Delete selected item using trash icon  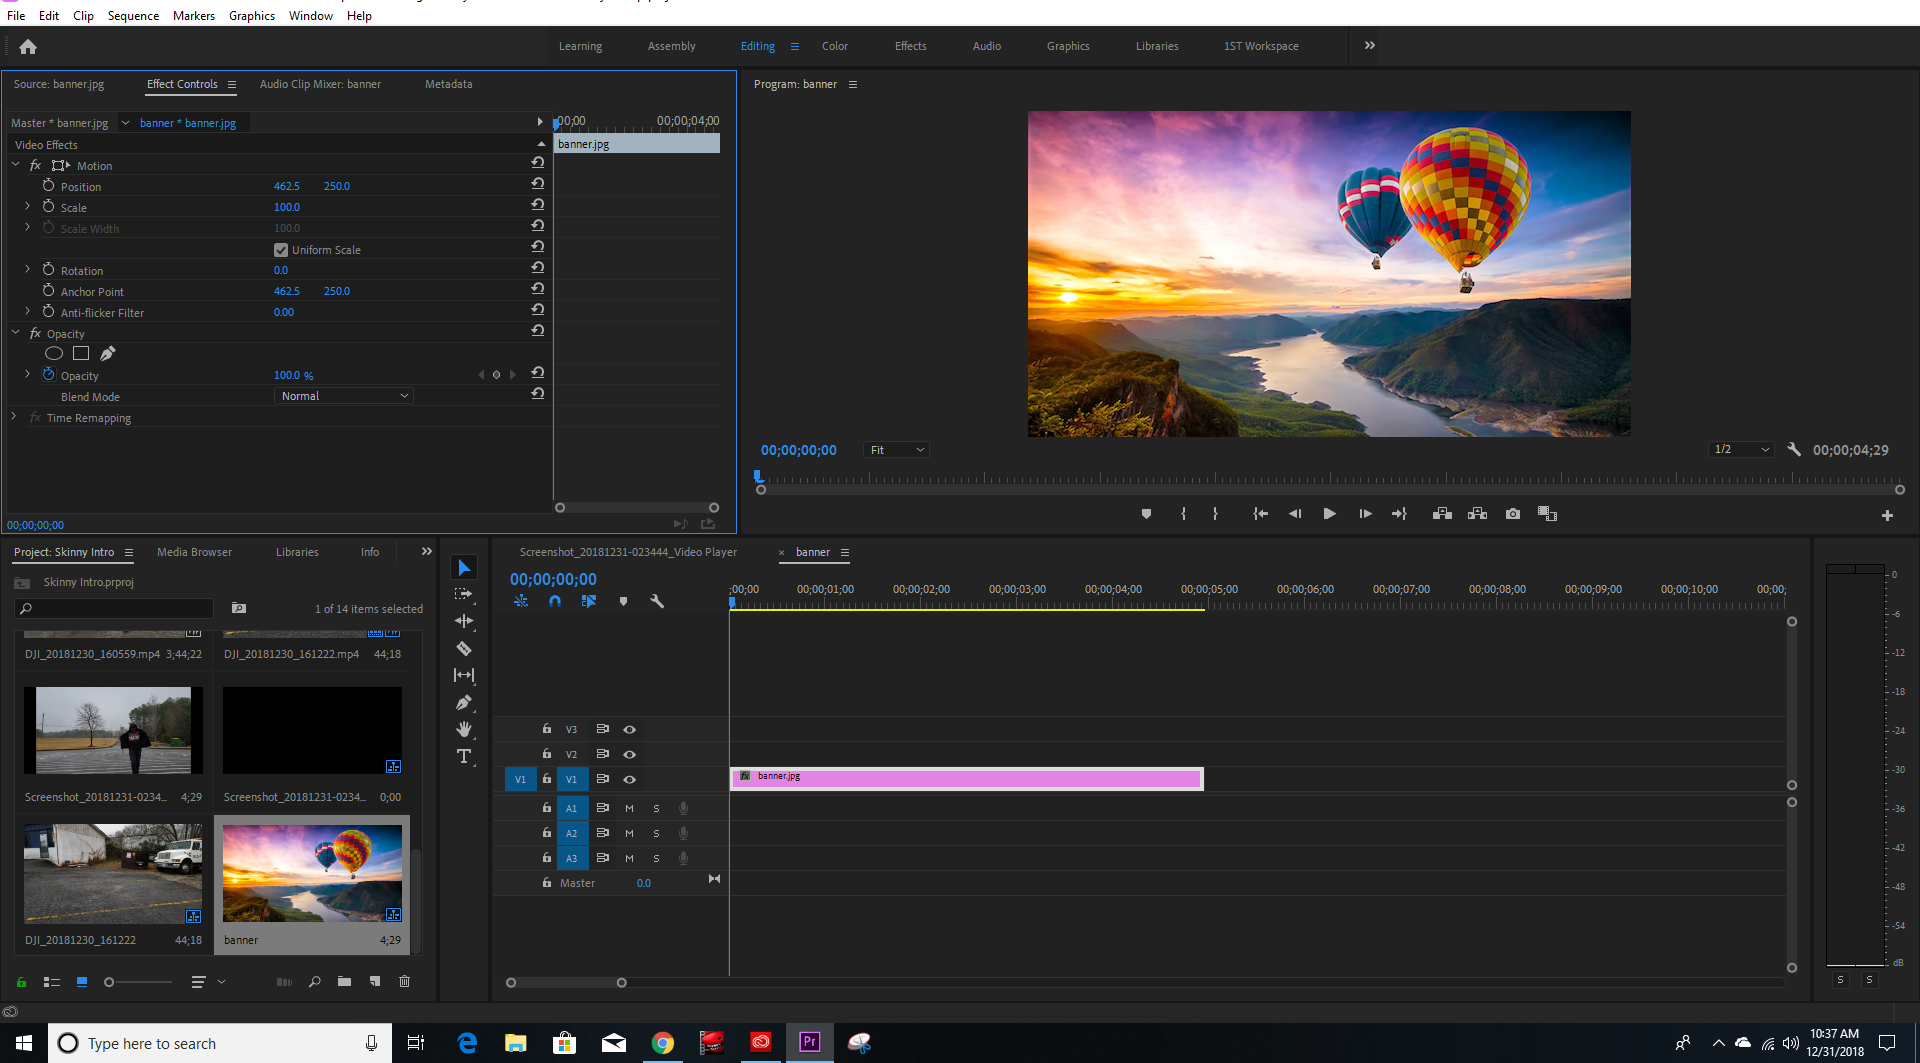tap(404, 982)
